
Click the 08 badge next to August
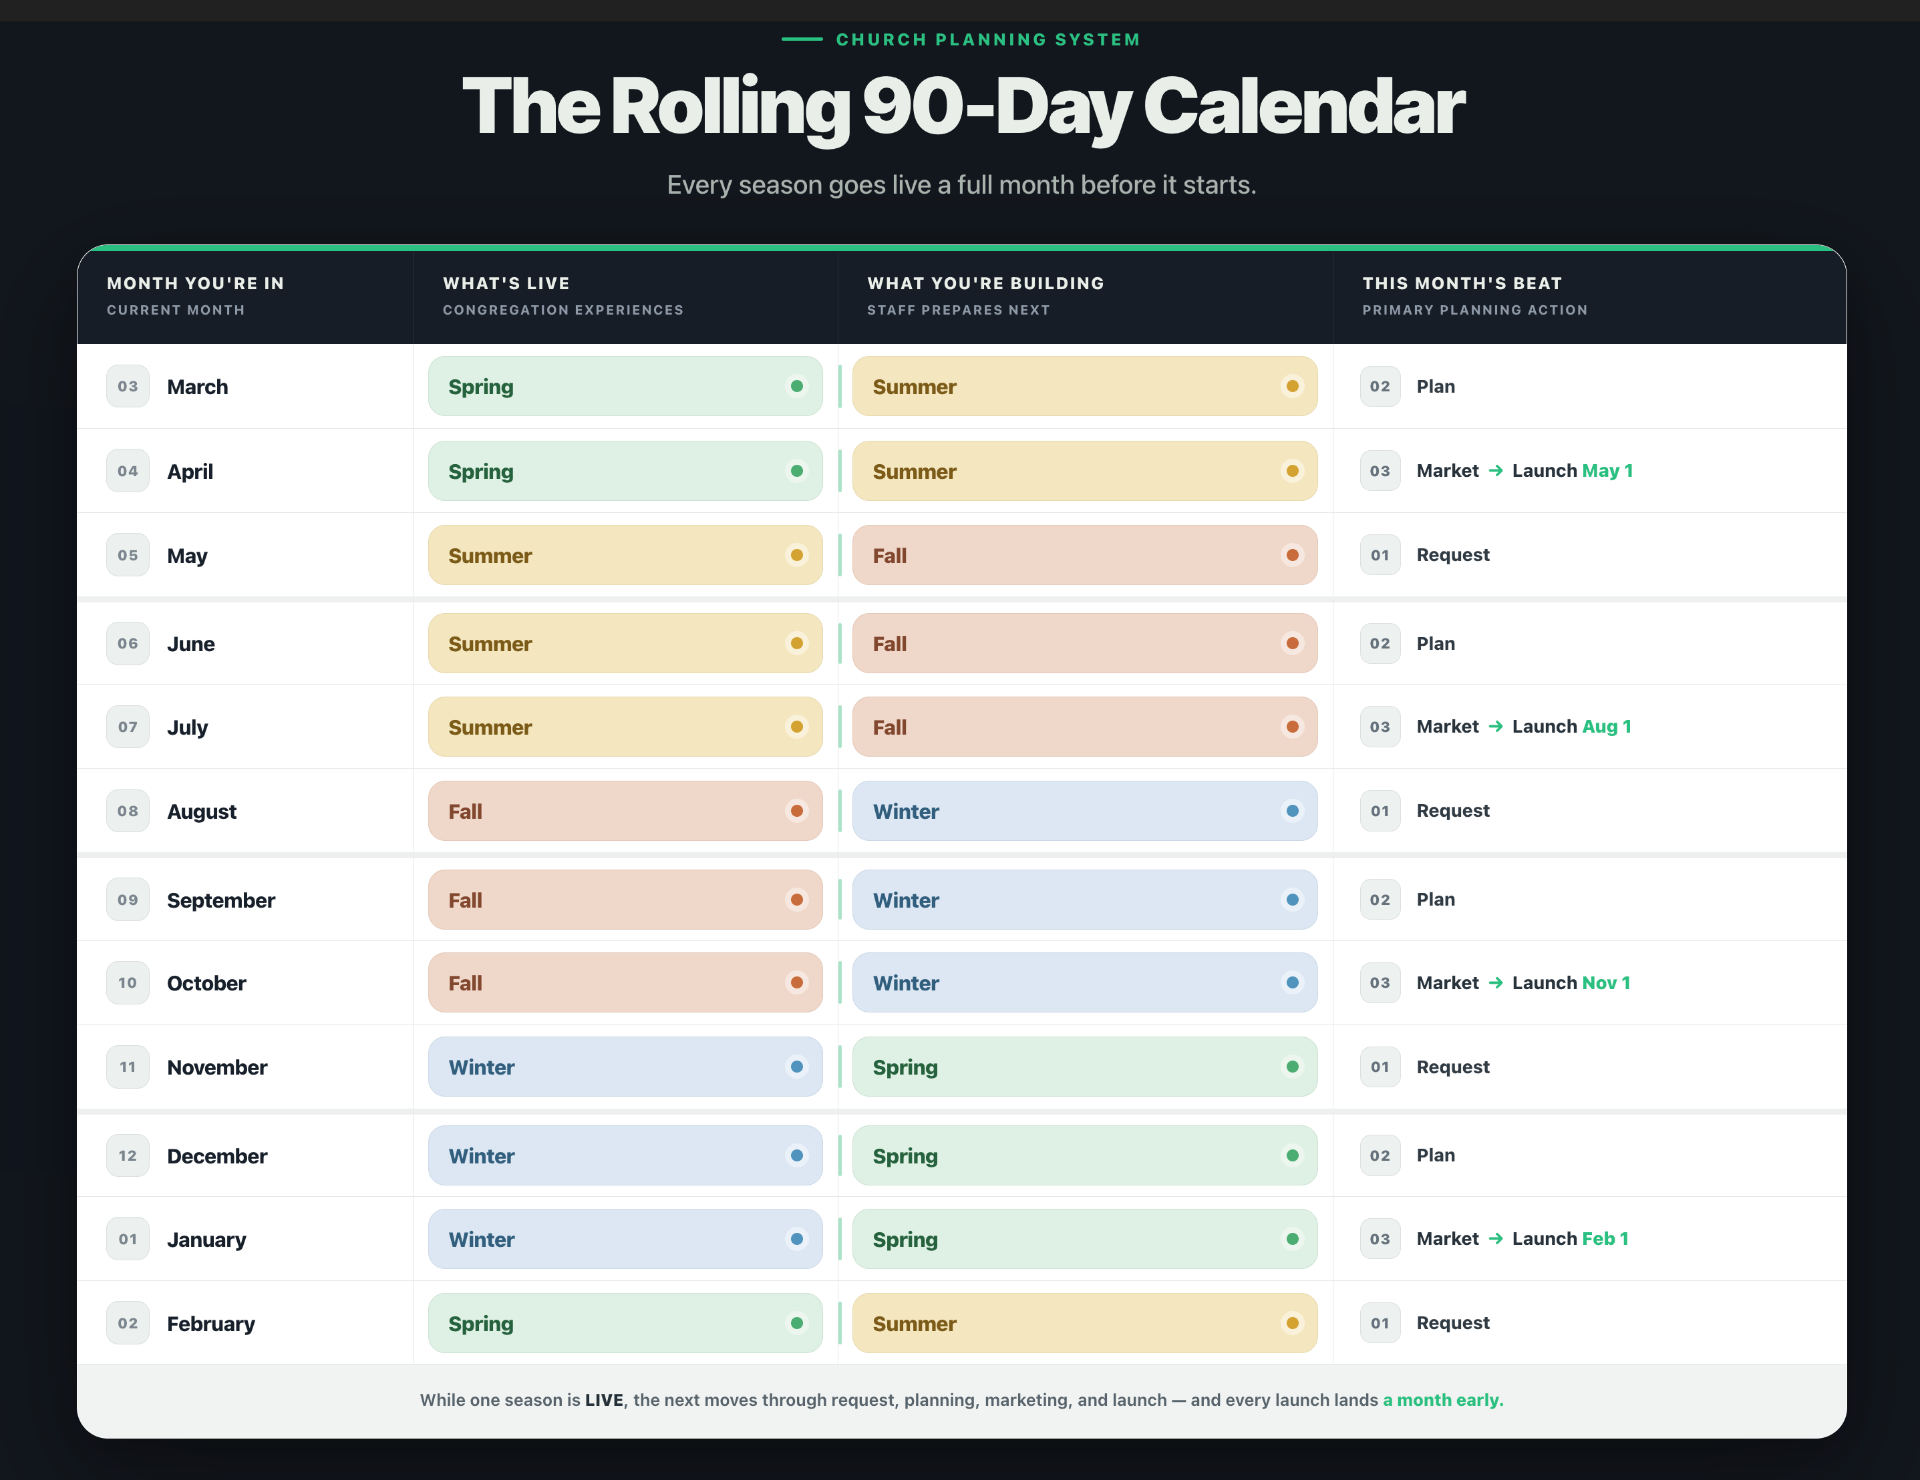(128, 811)
